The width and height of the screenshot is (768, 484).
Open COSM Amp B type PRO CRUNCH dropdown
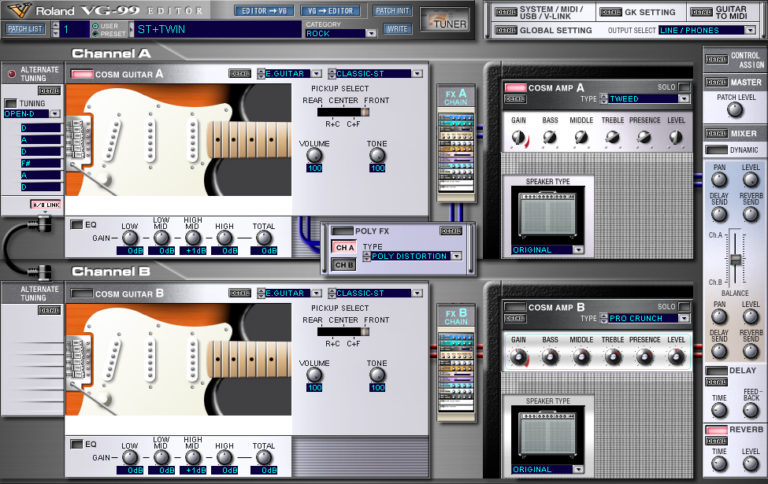tap(683, 318)
